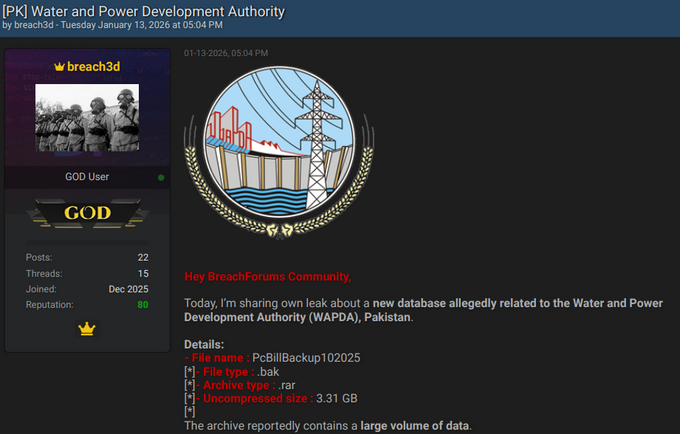Image resolution: width=680 pixels, height=434 pixels.
Task: View the gas mask soldiers avatar image
Action: 87,117
